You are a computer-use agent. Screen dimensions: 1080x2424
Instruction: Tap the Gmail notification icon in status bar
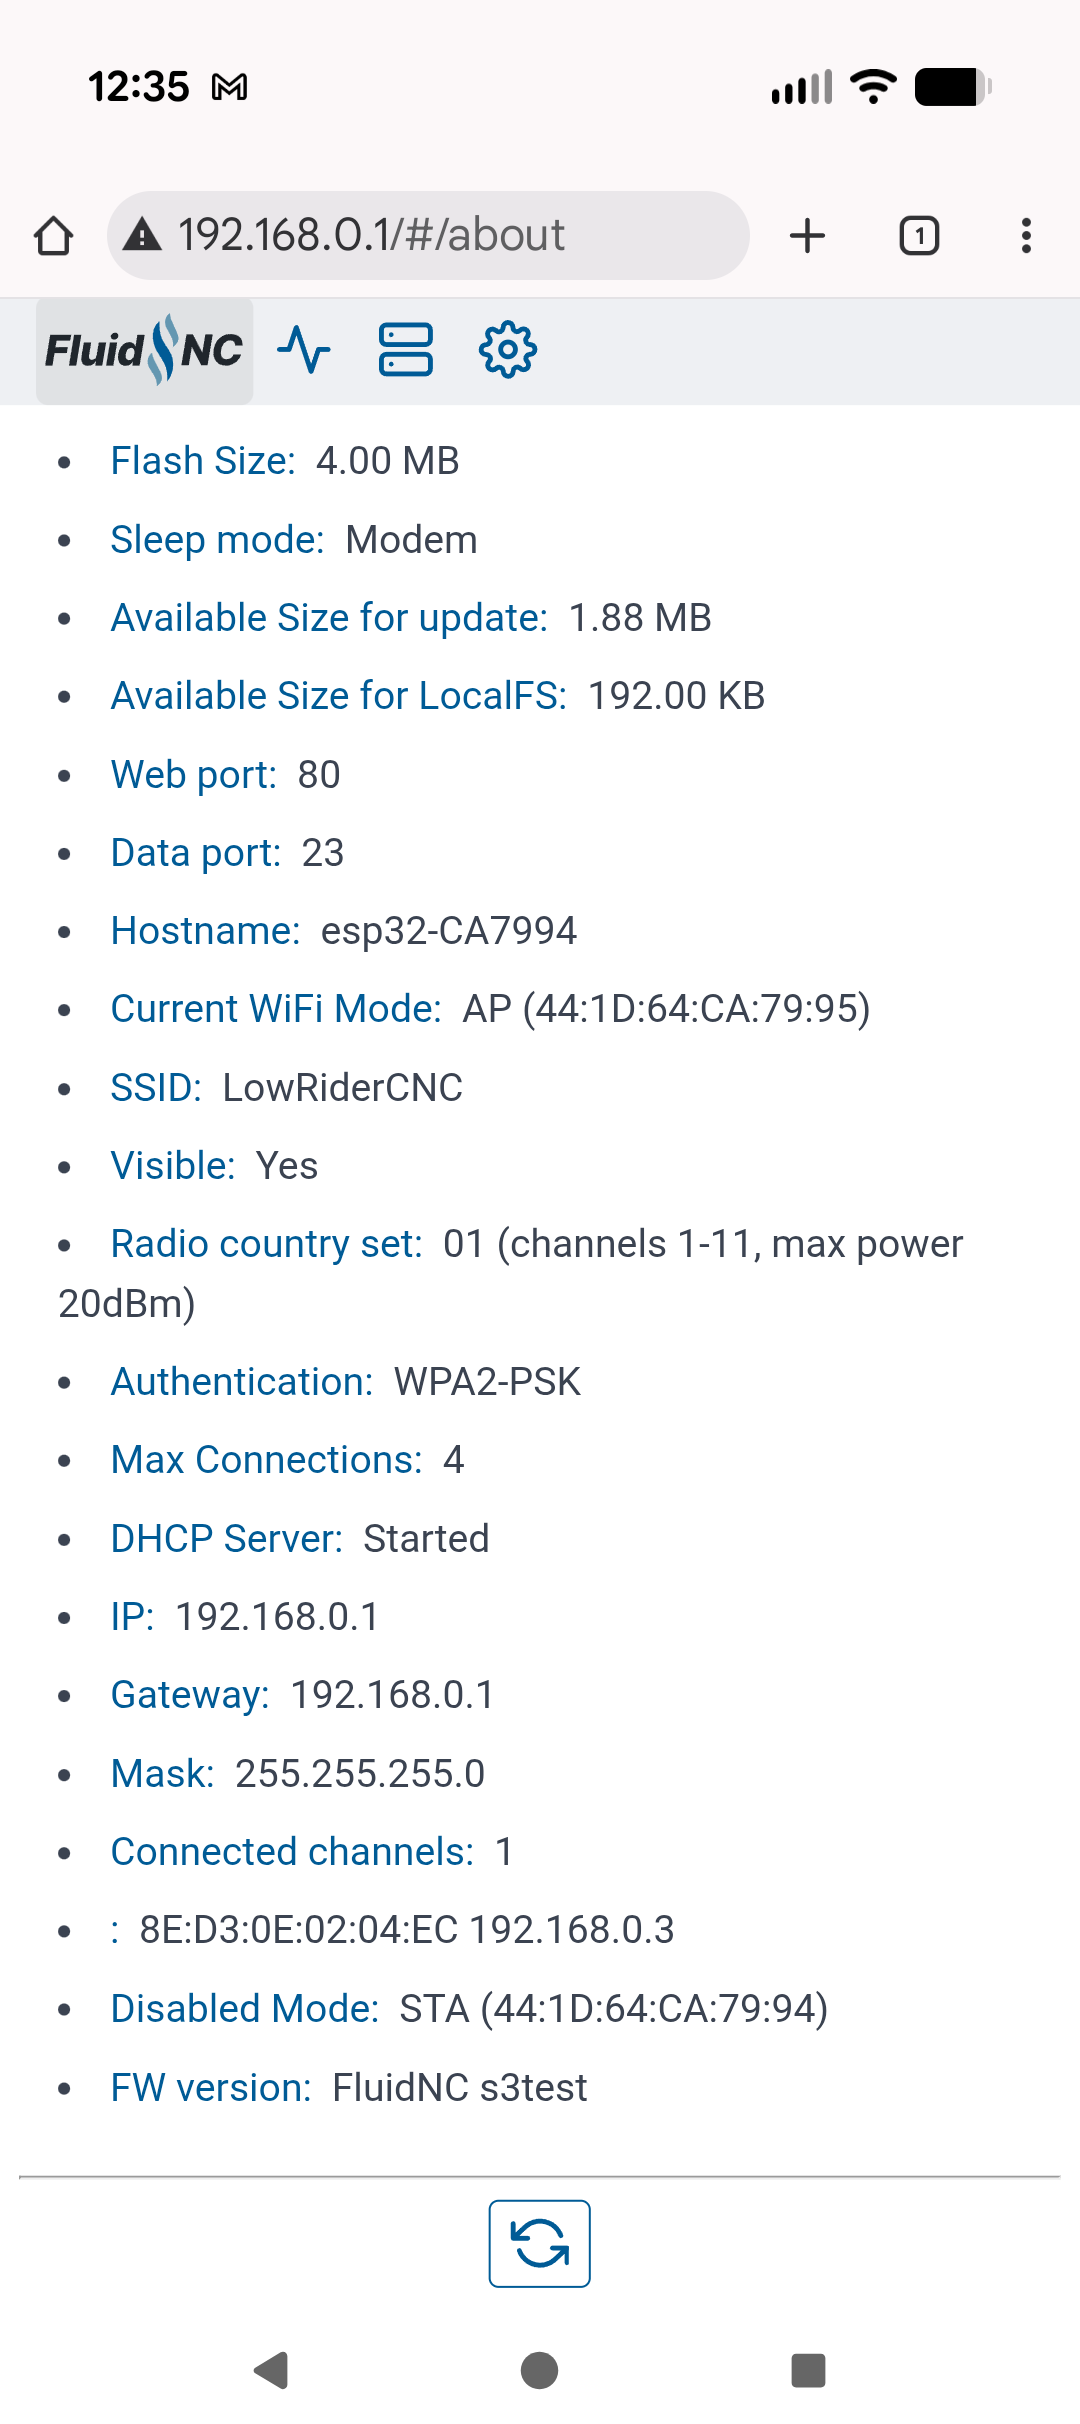coord(230,88)
